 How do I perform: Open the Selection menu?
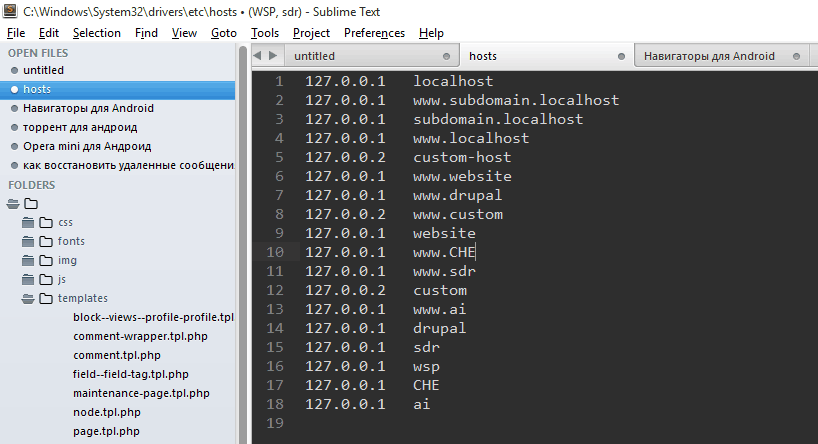pos(96,33)
